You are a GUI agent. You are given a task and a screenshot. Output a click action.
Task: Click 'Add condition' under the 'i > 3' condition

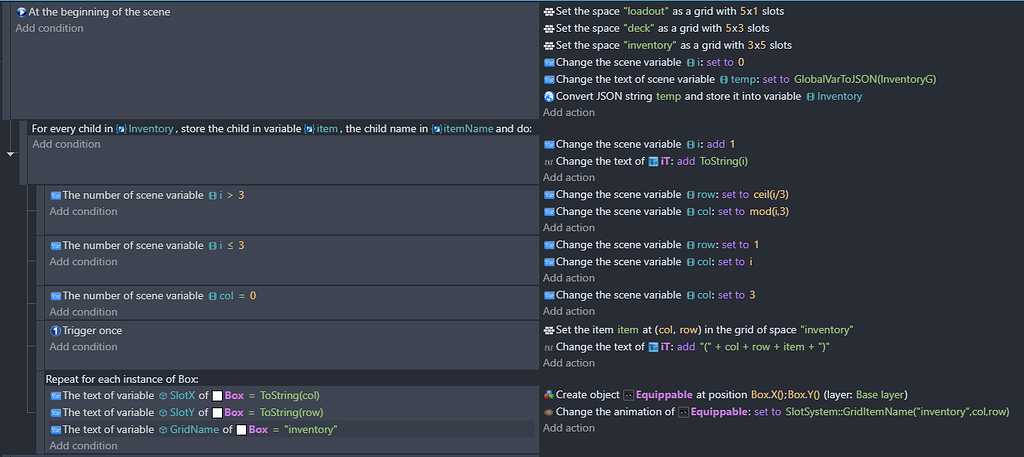[x=84, y=212]
